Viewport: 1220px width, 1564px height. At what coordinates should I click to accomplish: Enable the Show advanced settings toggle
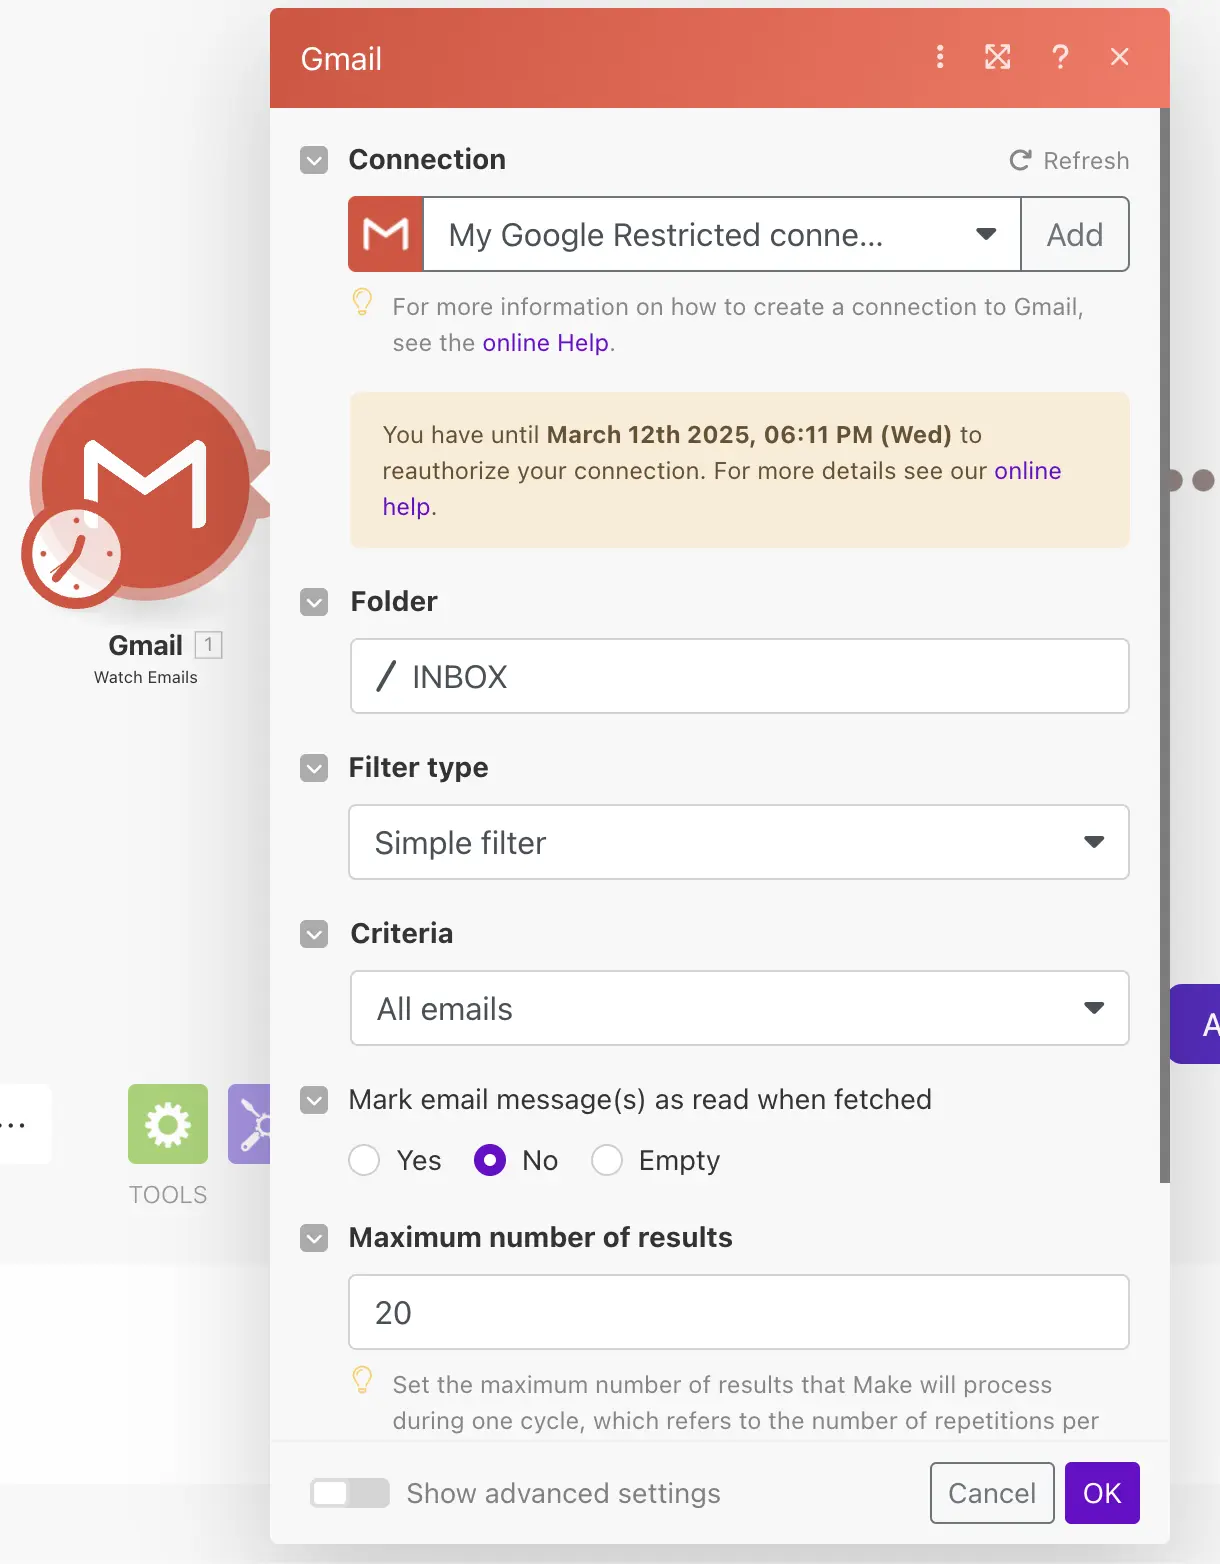pyautogui.click(x=349, y=1493)
